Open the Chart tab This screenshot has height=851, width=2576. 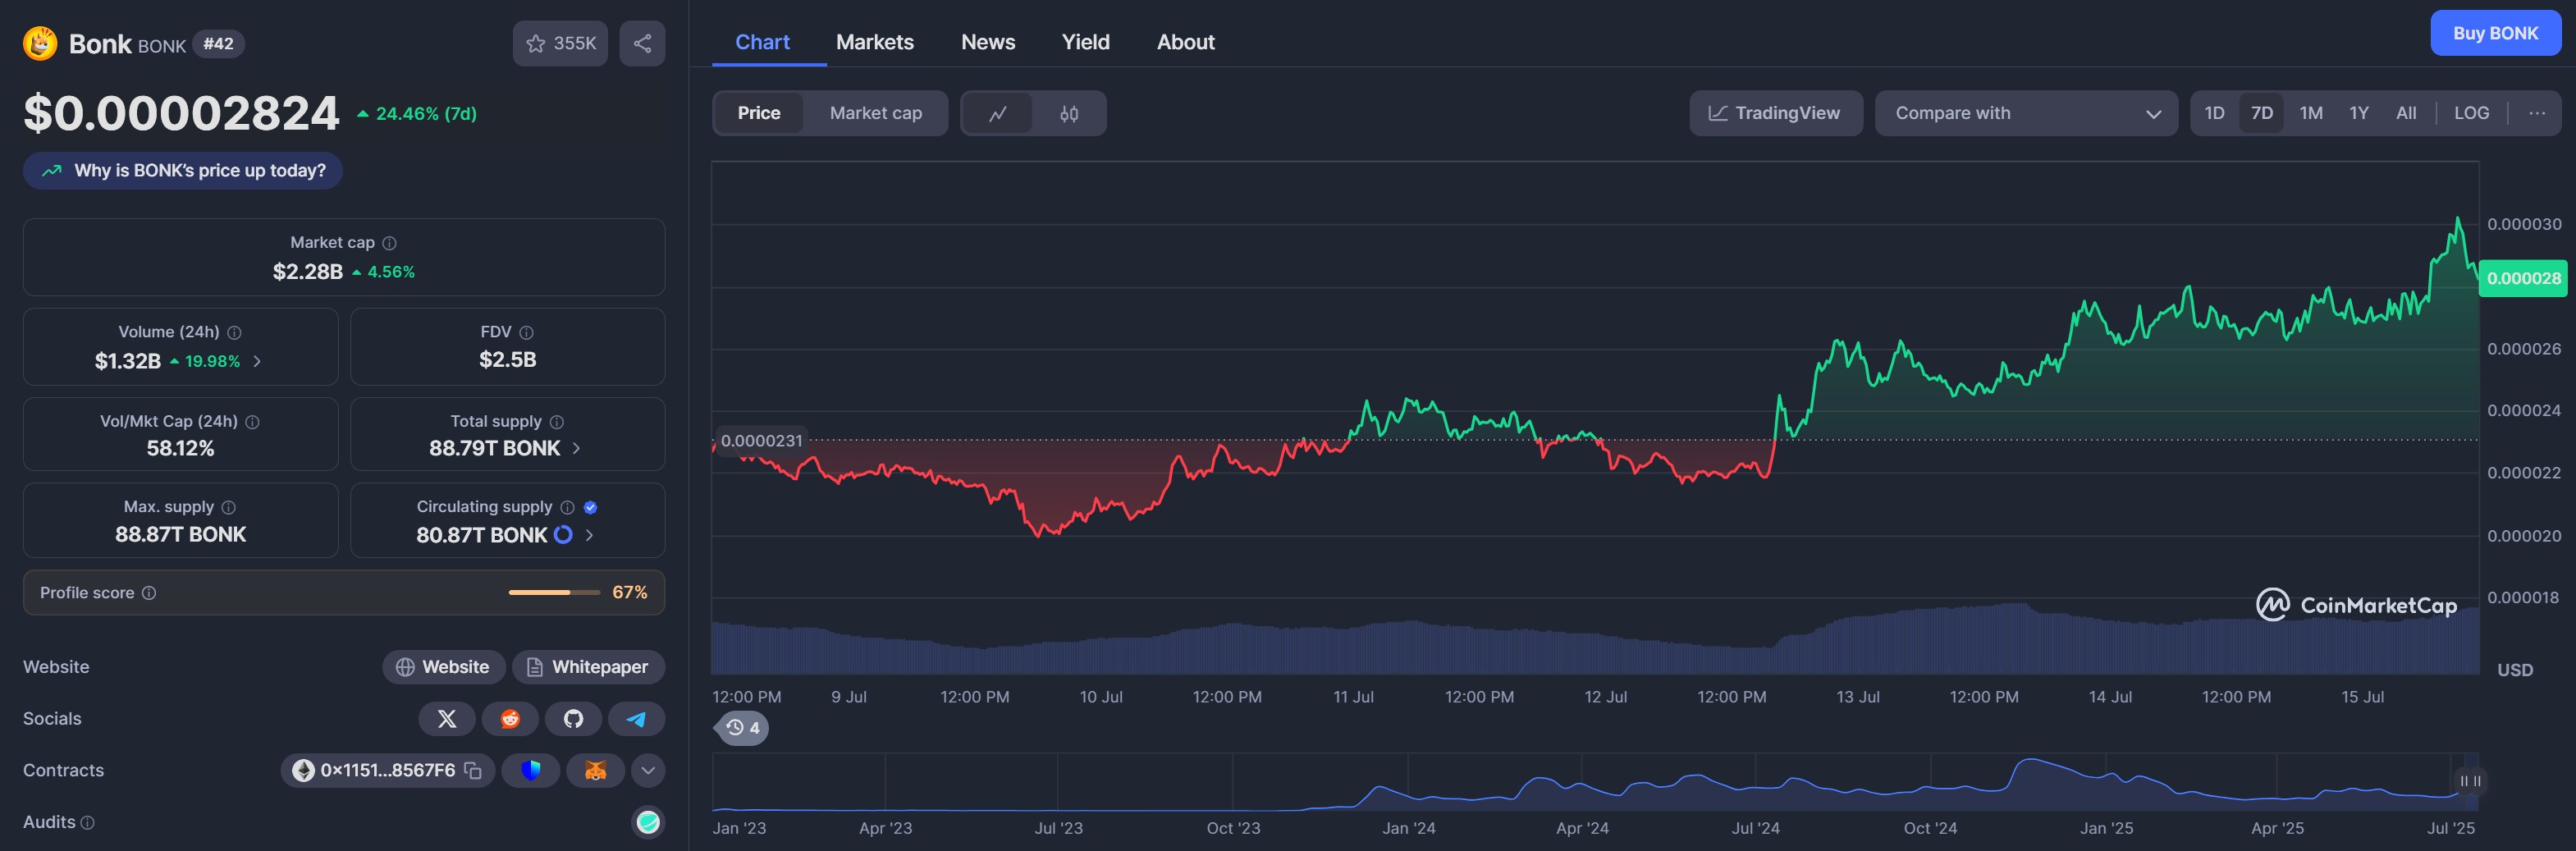(762, 42)
